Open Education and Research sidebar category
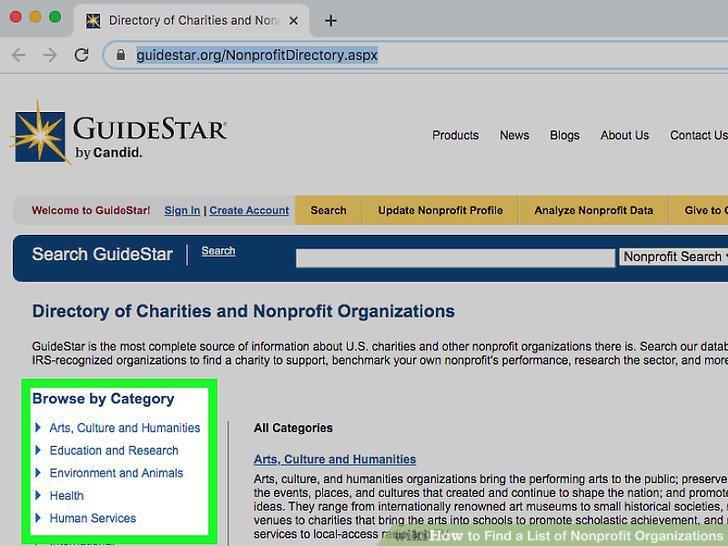Image resolution: width=728 pixels, height=546 pixels. coord(114,450)
